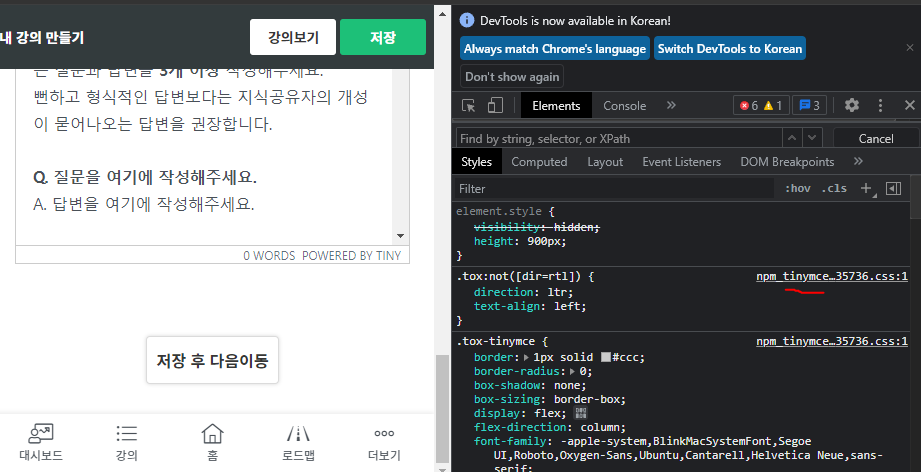Image resolution: width=921 pixels, height=472 pixels.
Task: Open the 대시보드 dashboard icon
Action: pos(42,433)
